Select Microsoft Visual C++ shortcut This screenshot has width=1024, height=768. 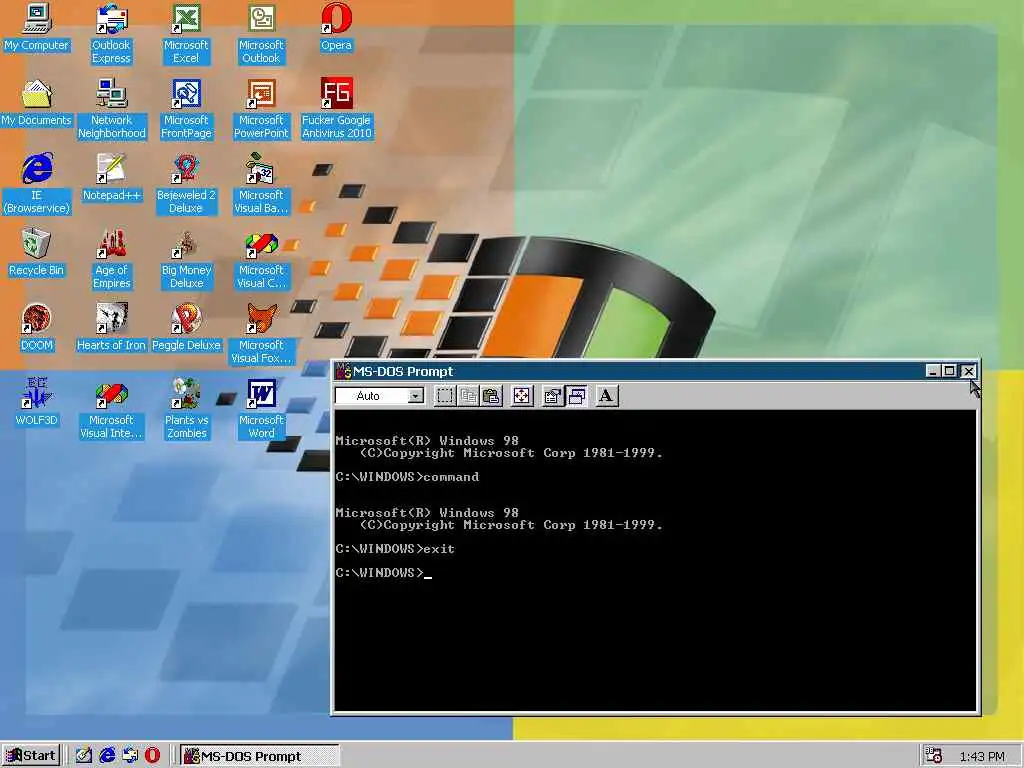[261, 259]
